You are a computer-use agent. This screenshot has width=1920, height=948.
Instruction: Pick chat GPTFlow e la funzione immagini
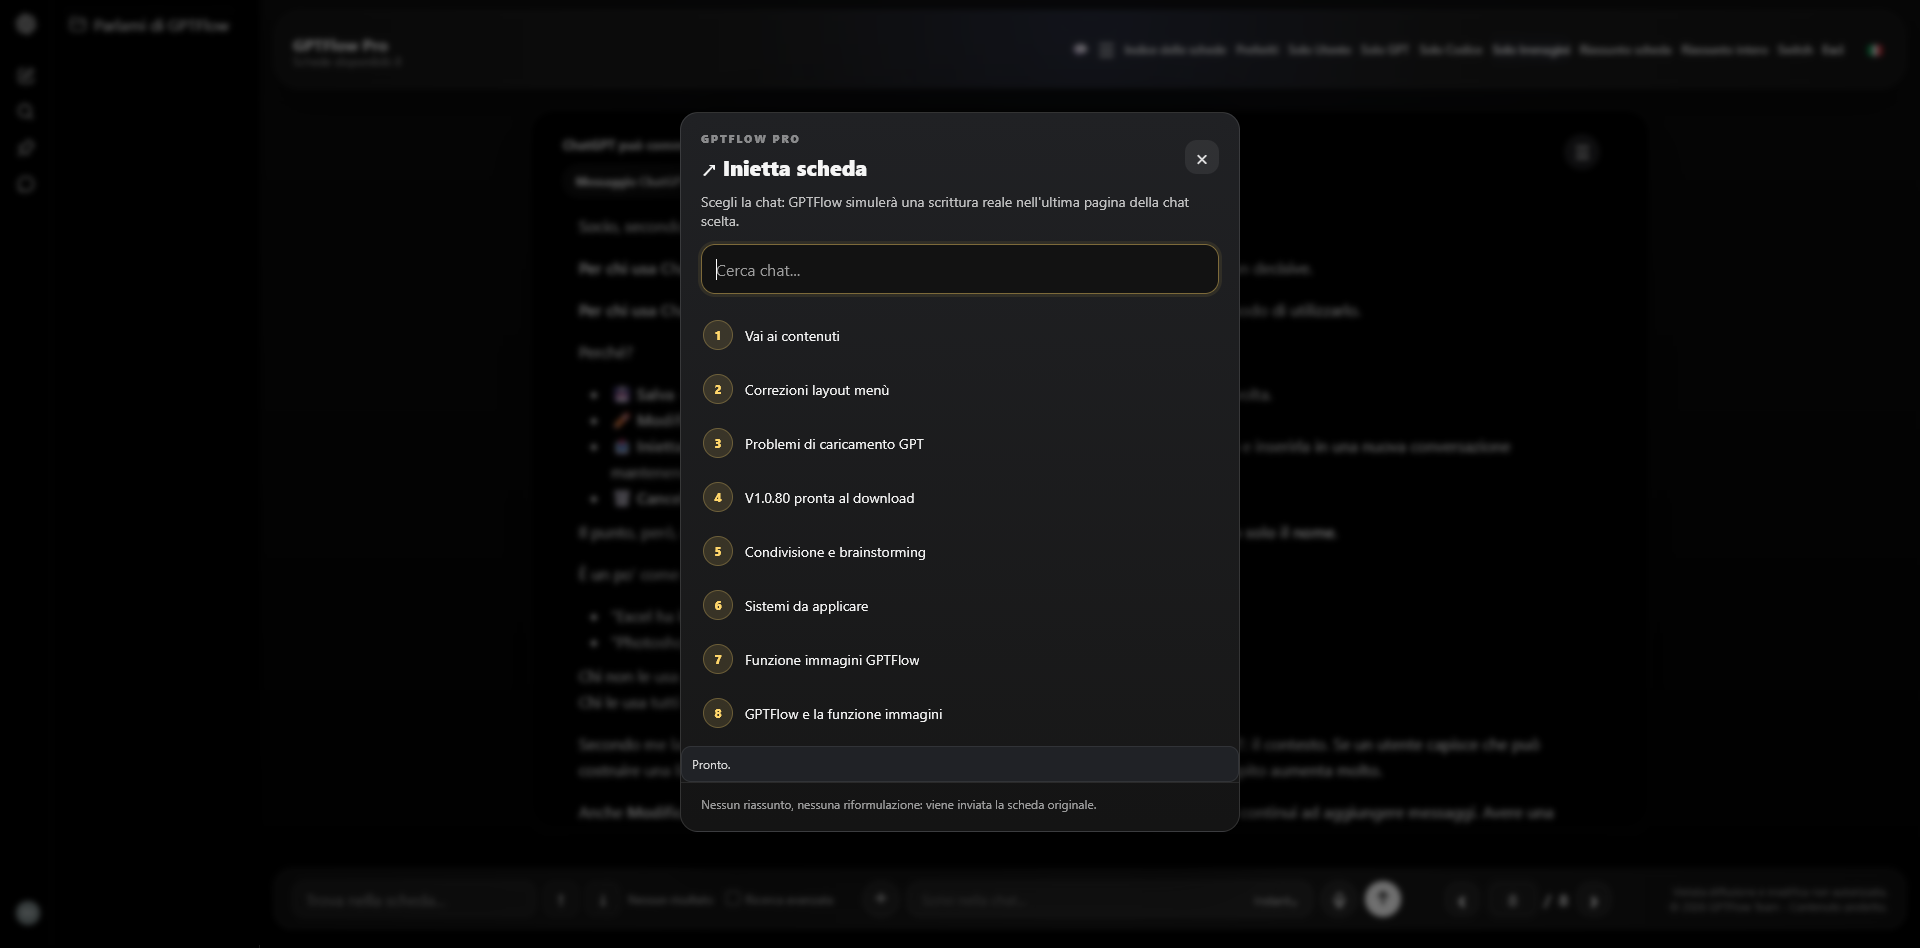(x=959, y=714)
